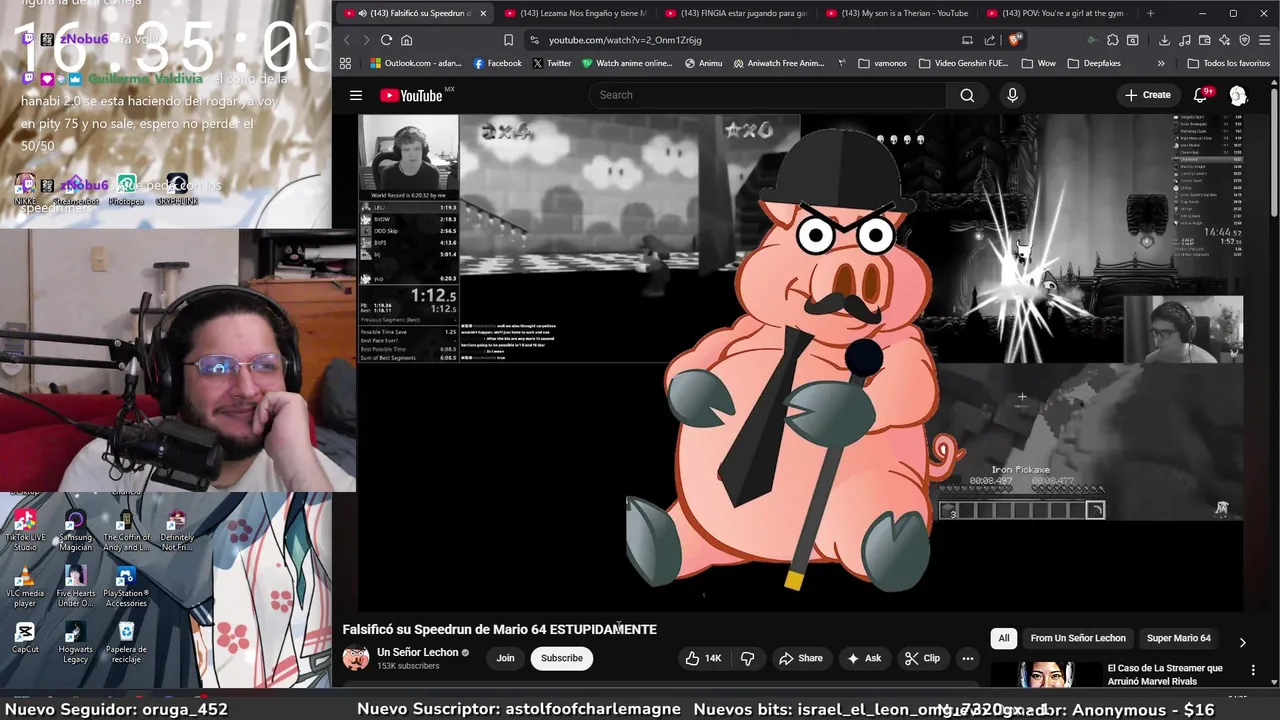Switch to My son is a Therian tab
Viewport: 1280px width, 720px height.
point(896,13)
